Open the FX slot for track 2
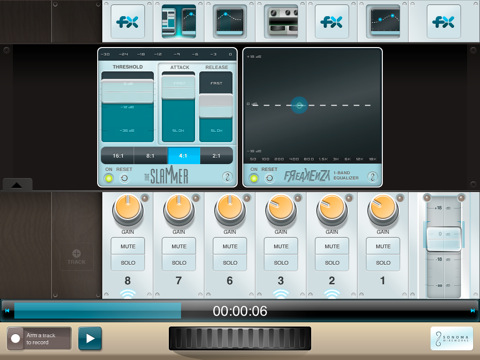This screenshot has width=480, height=360. pyautogui.click(x=332, y=22)
